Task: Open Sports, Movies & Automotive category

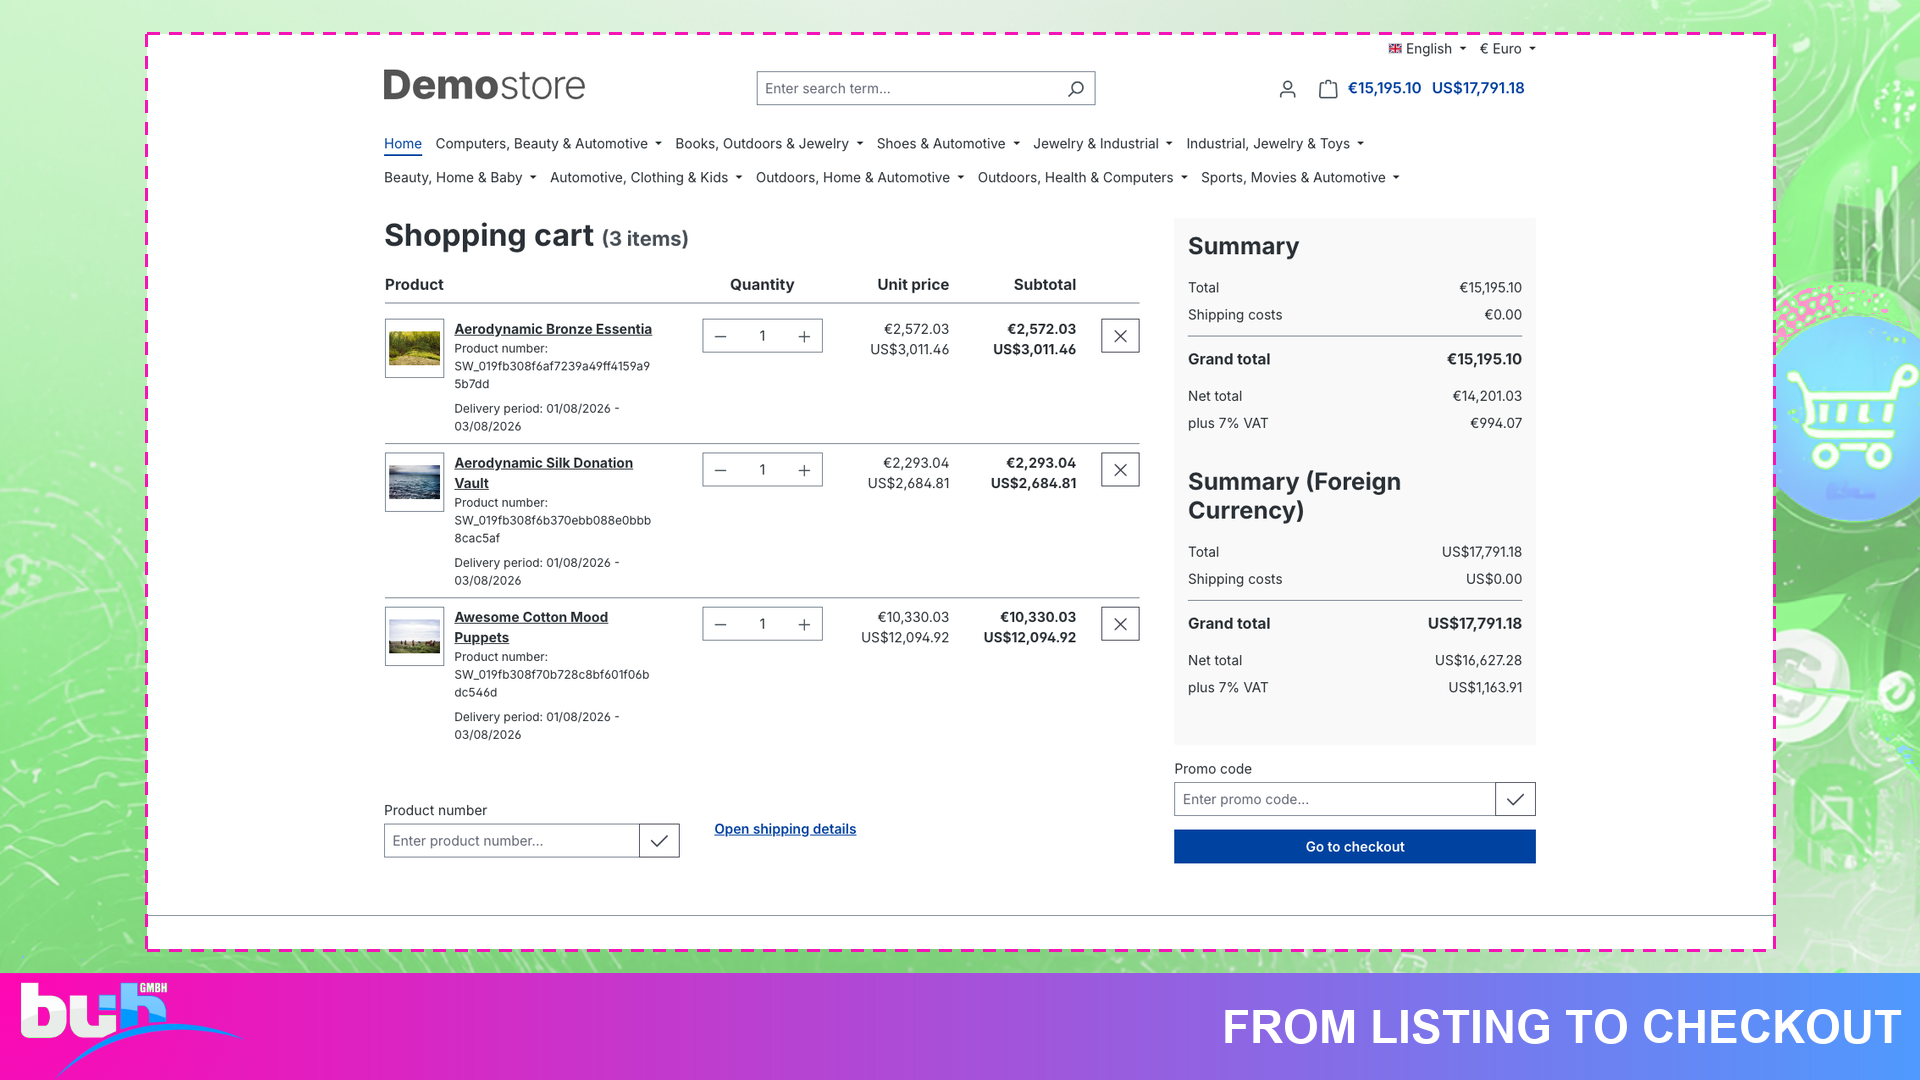Action: coord(1300,178)
